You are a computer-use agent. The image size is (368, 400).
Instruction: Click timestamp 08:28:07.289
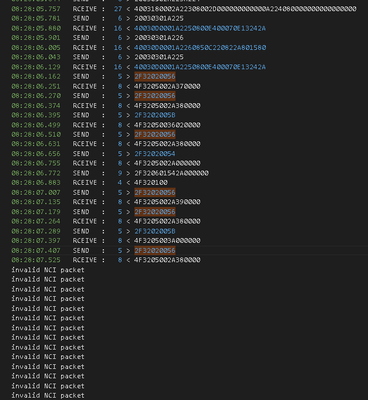click(x=36, y=231)
